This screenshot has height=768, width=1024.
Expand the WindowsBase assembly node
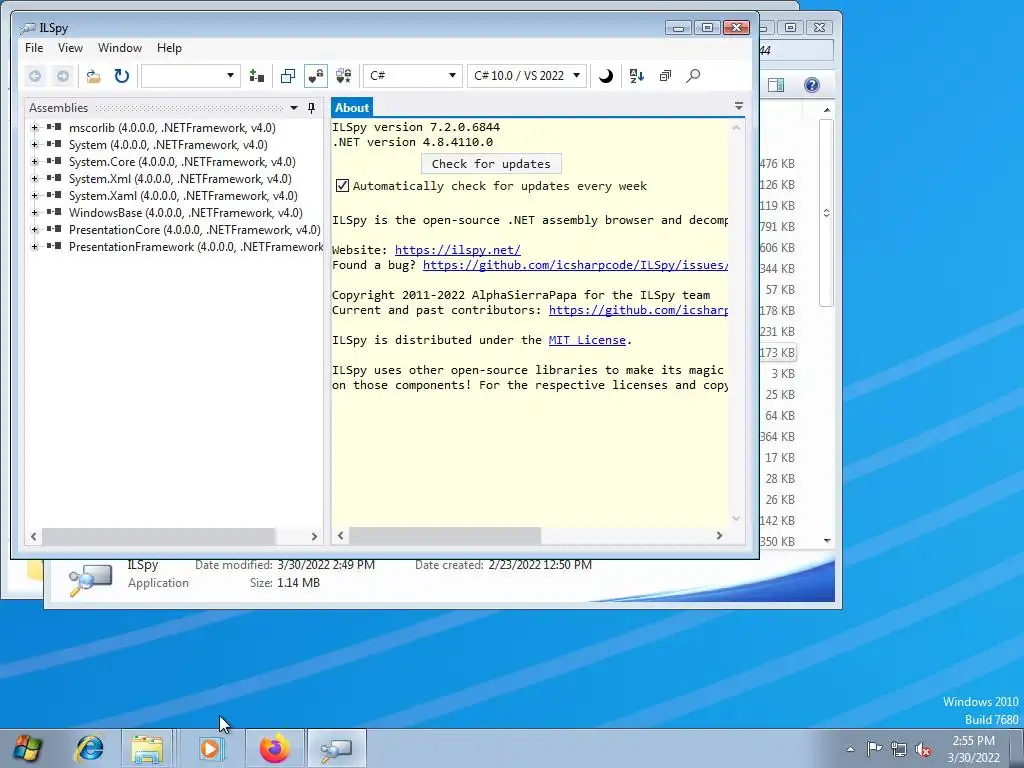[x=35, y=213]
